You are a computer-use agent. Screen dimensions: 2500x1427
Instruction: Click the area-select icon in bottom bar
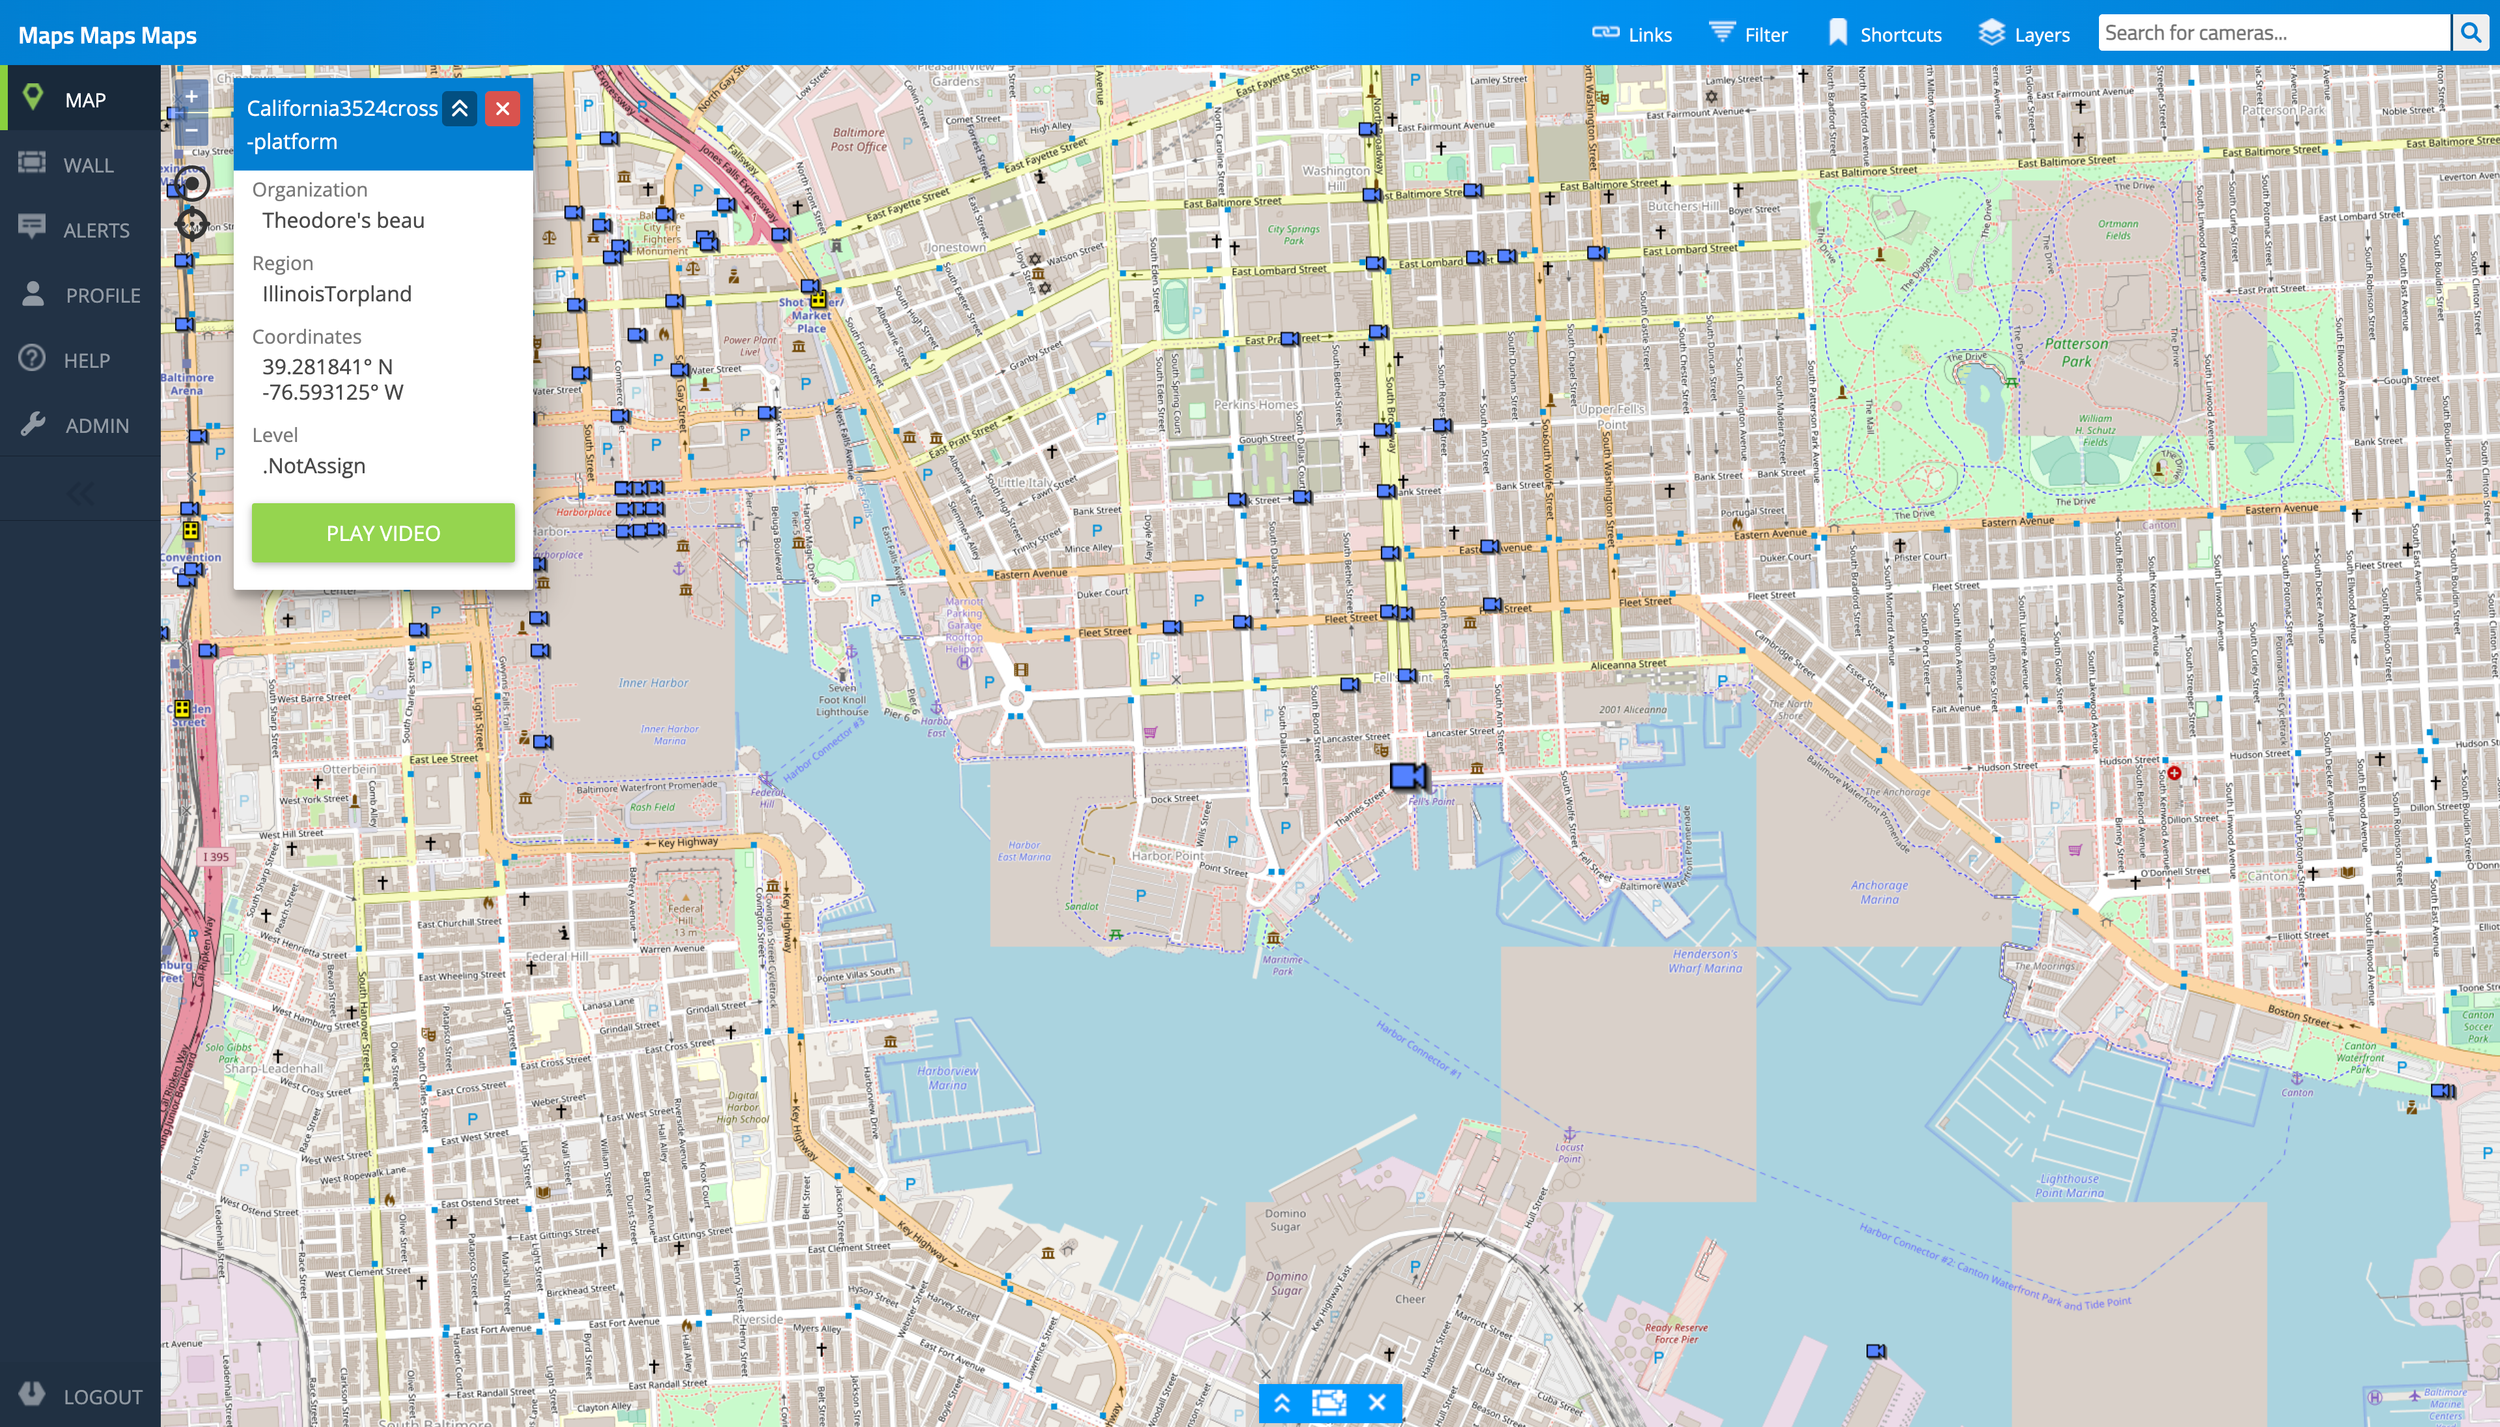(x=1329, y=1402)
